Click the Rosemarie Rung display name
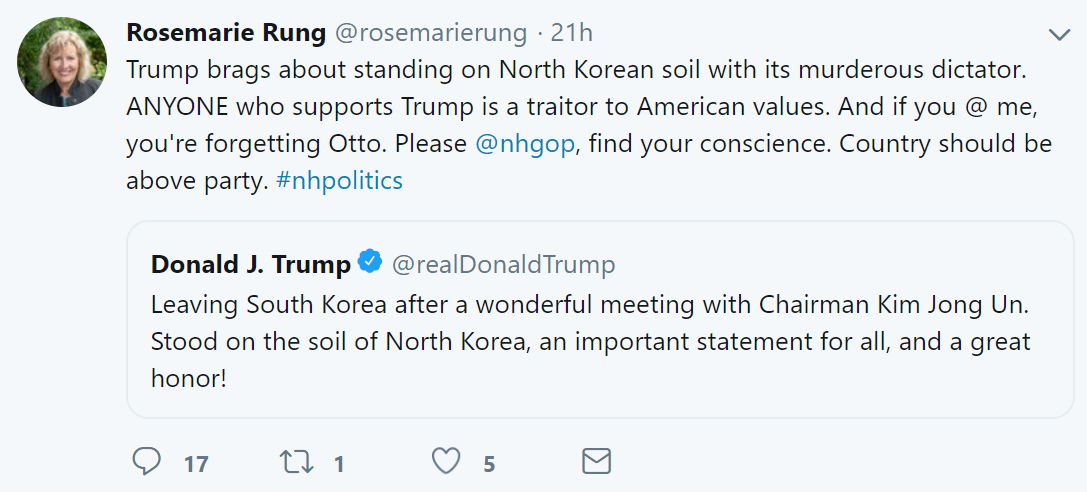 (x=226, y=33)
